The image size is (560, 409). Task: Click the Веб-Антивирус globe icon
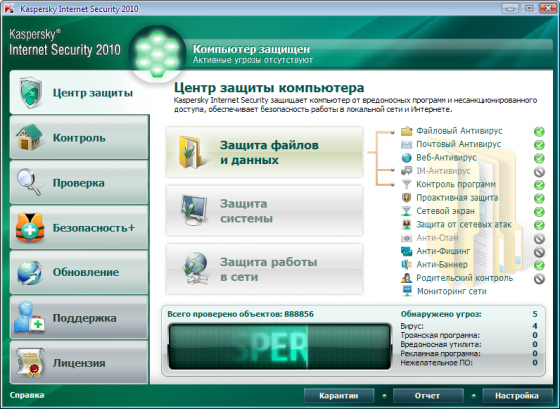point(406,158)
